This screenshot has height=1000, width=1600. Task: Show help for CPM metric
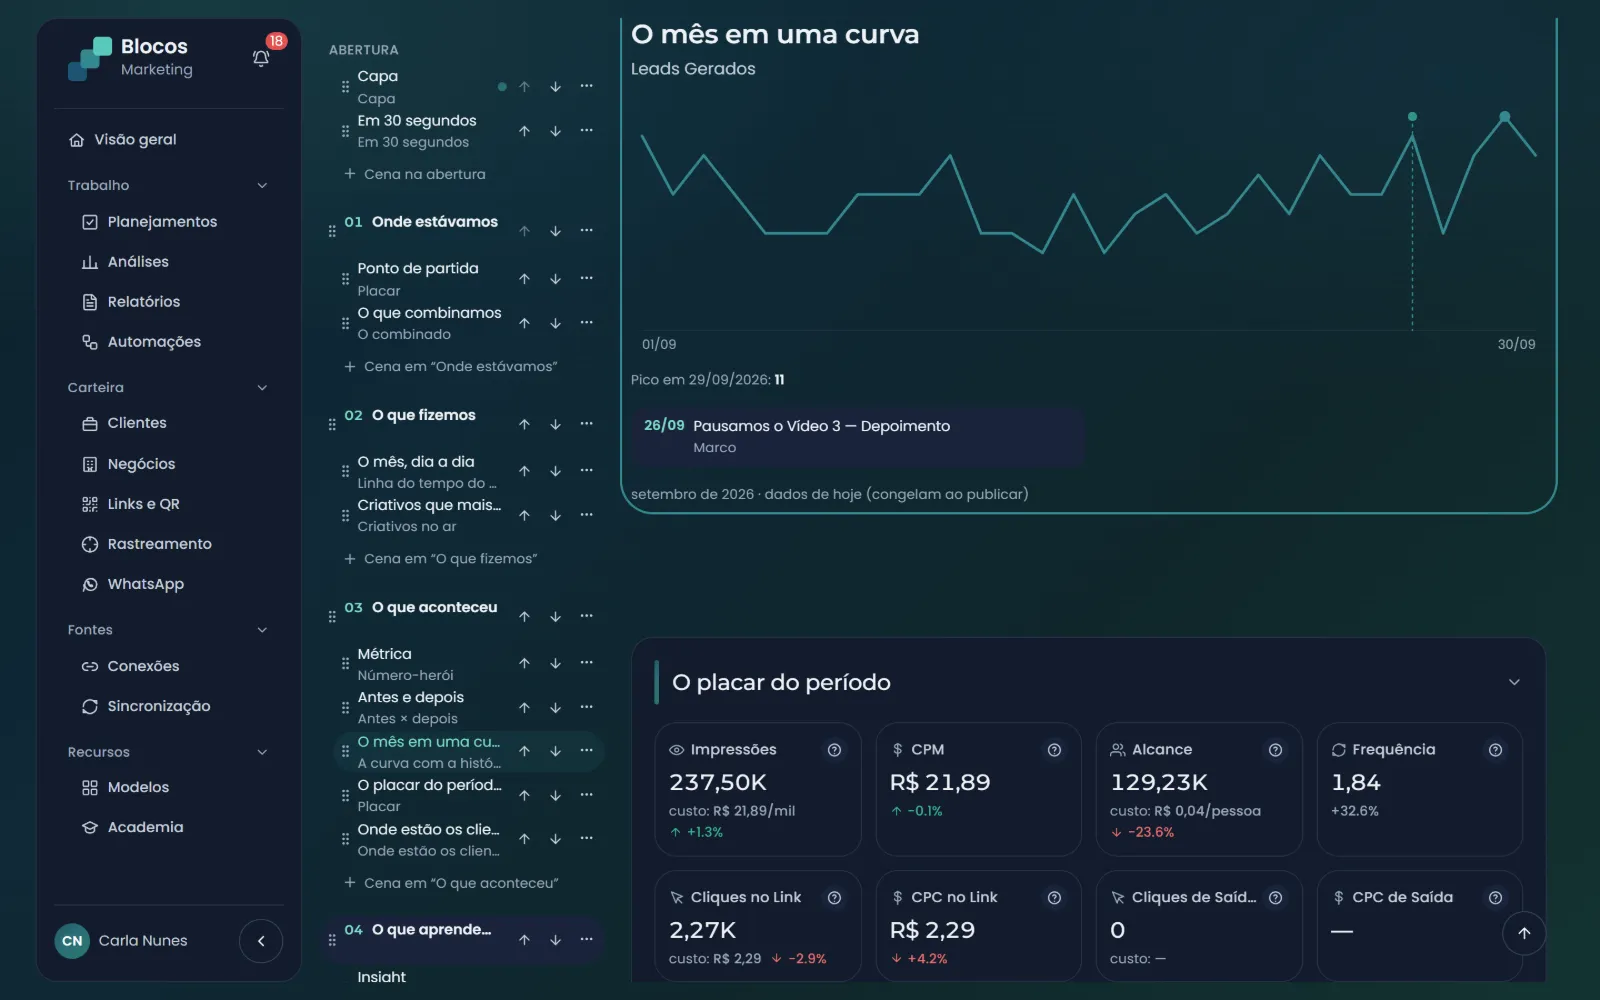pos(1054,750)
